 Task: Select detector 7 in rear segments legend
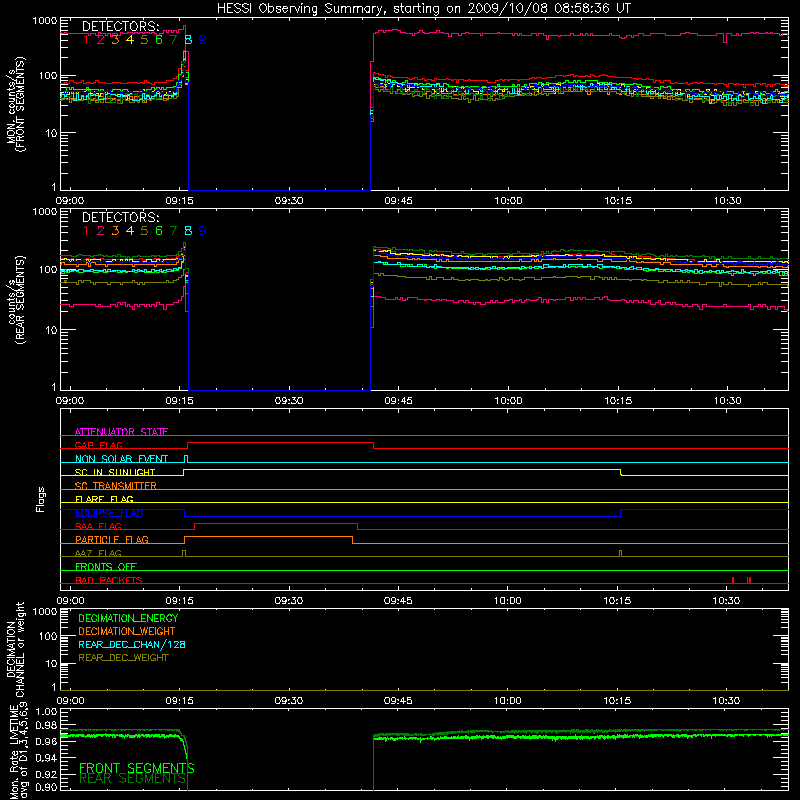(x=173, y=231)
